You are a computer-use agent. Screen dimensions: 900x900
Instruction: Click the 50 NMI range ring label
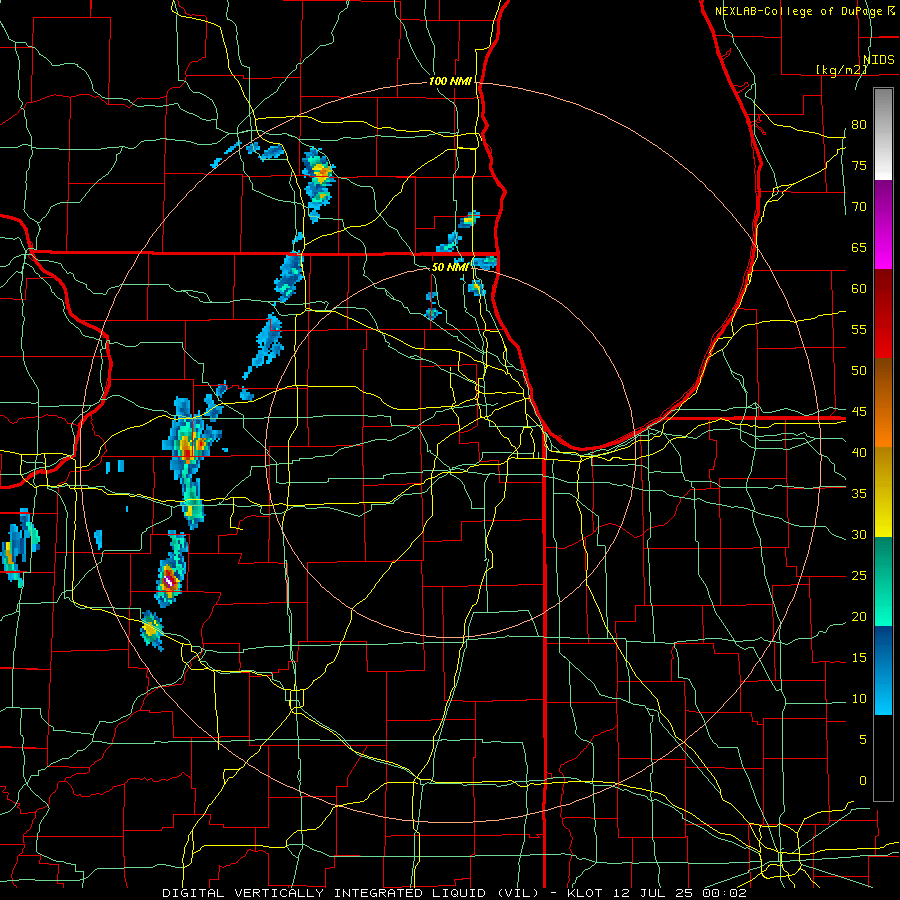449,267
